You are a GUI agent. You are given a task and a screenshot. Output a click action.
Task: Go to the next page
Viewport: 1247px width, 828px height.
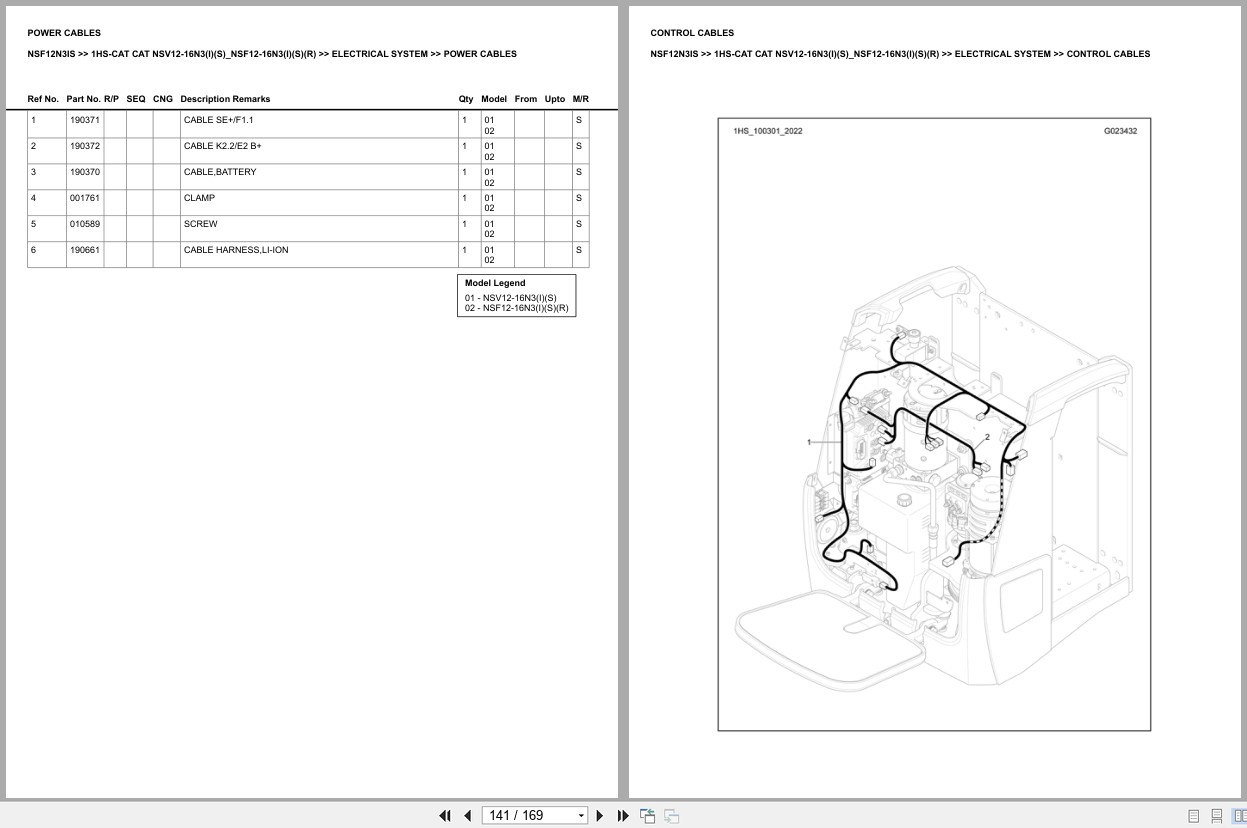point(600,816)
